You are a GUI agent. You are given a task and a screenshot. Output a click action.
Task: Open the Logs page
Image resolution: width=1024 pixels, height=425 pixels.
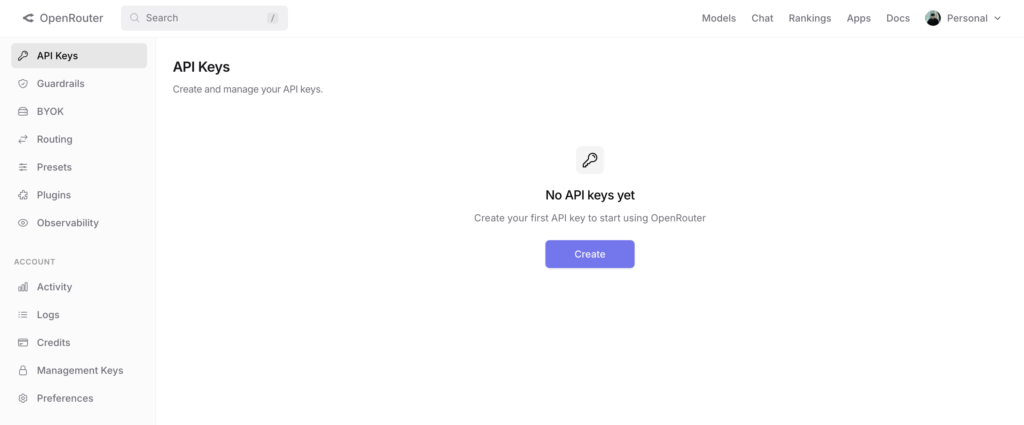tap(79, 315)
